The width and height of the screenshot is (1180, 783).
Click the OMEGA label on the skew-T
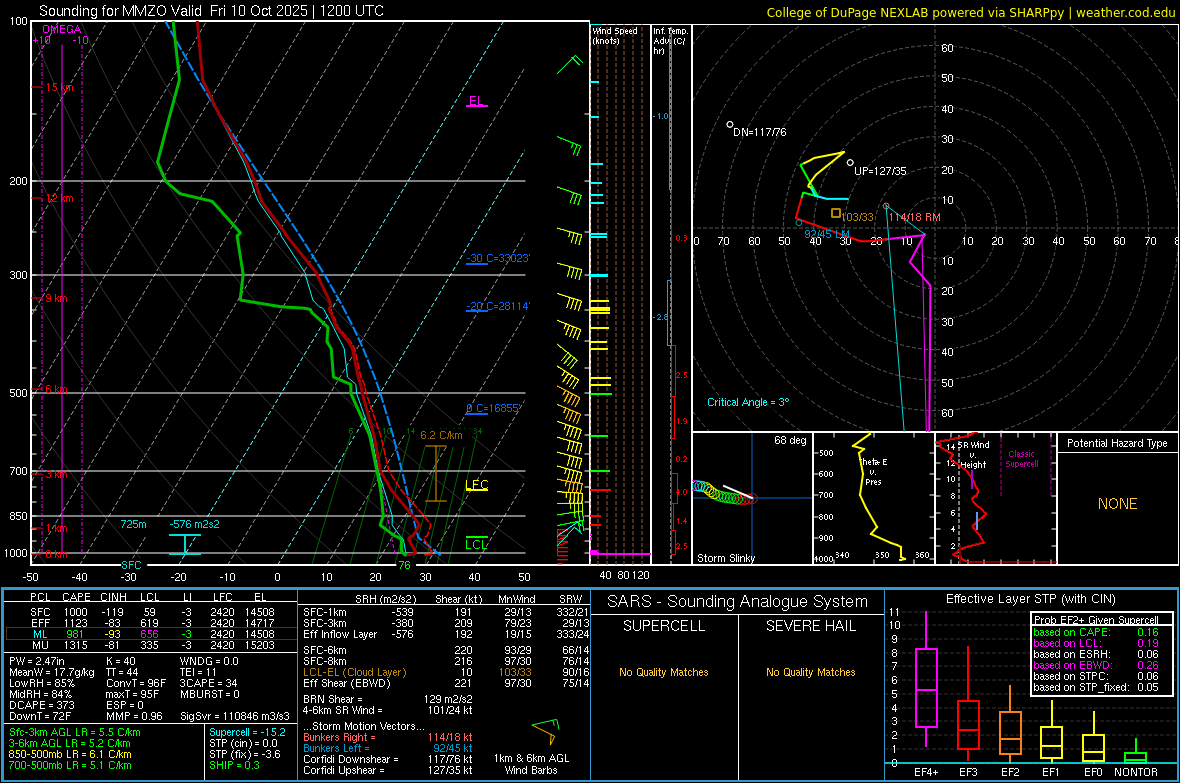click(62, 29)
